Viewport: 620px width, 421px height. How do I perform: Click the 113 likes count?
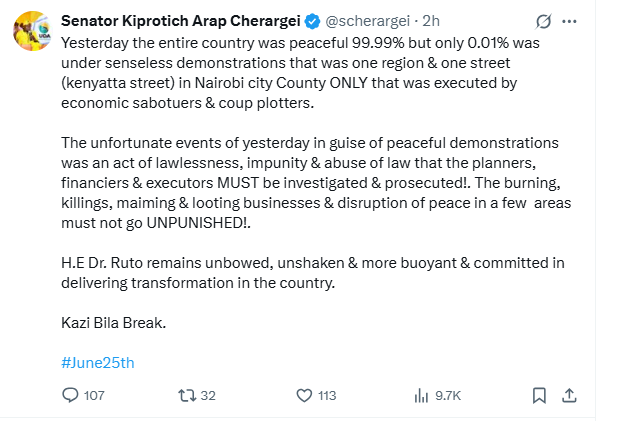click(328, 396)
